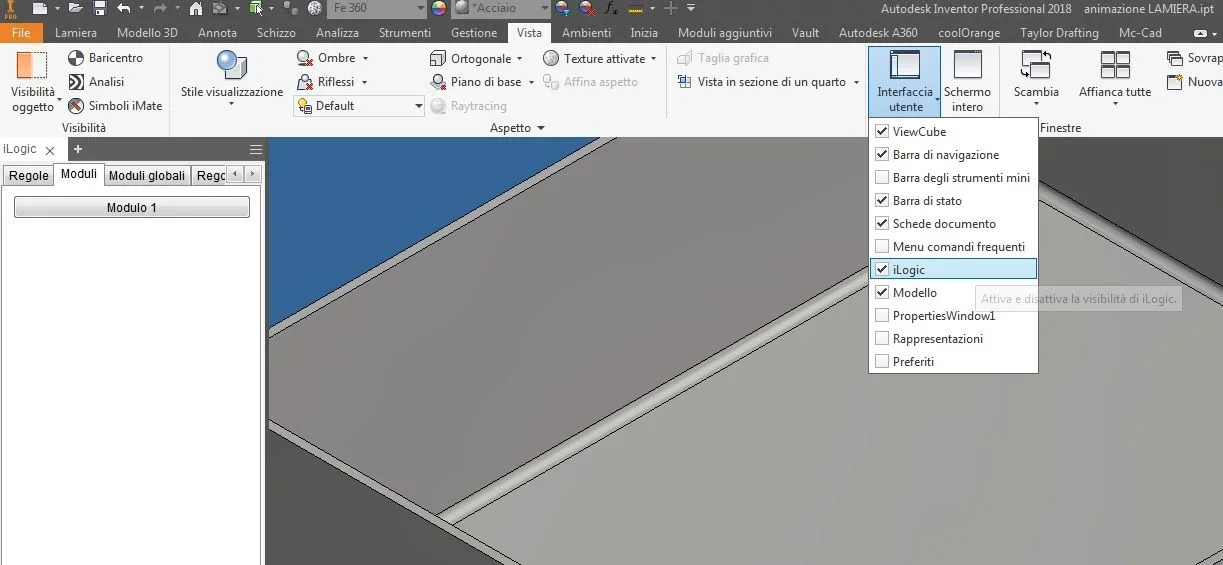Check the Preferiti option
Image resolution: width=1223 pixels, height=565 pixels.
(882, 362)
